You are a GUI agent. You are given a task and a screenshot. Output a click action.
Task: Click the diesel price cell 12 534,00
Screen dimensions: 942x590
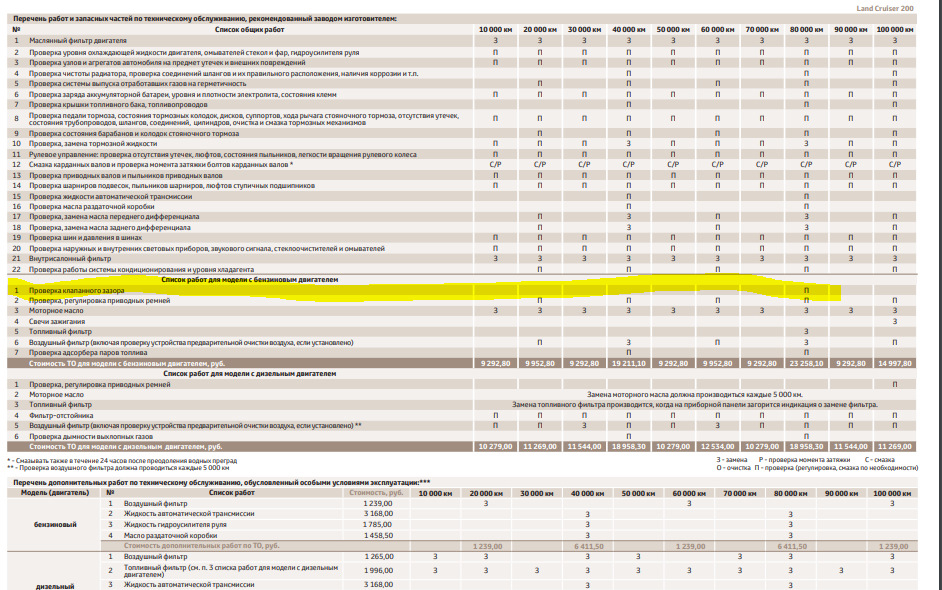(x=717, y=446)
